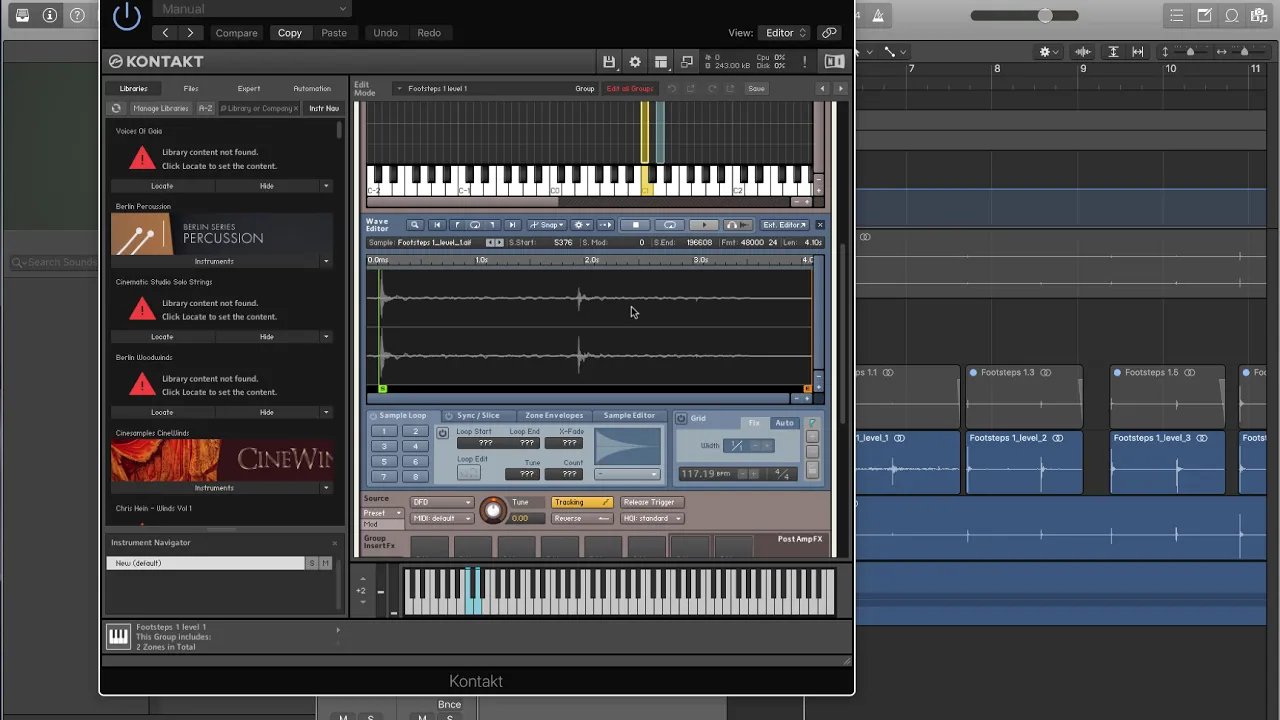1280x720 pixels.
Task: Jump to sample end in wave editor
Action: [x=512, y=225]
